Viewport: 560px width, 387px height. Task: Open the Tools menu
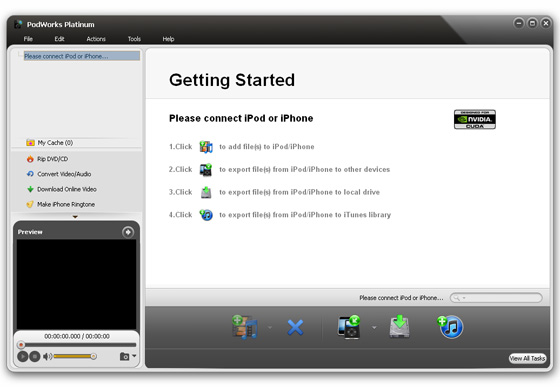pyautogui.click(x=134, y=39)
